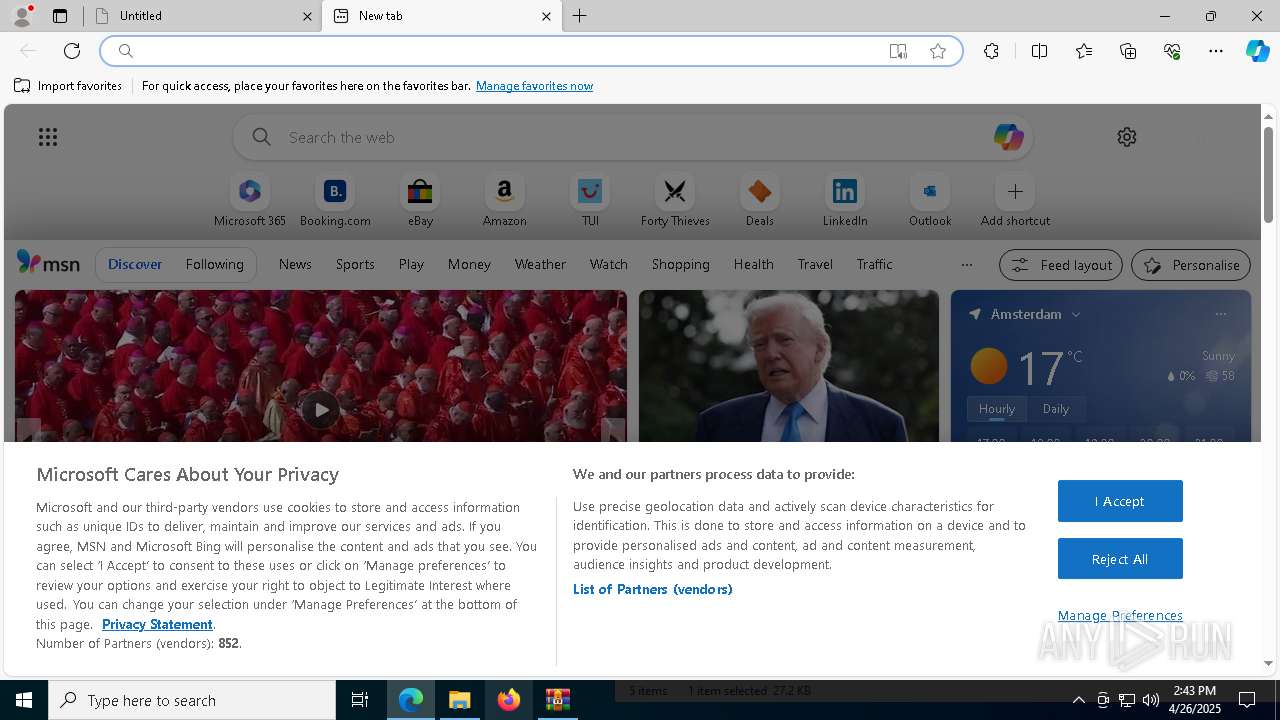The height and width of the screenshot is (720, 1280).
Task: Open Manage Preferences link
Action: [x=1120, y=615]
